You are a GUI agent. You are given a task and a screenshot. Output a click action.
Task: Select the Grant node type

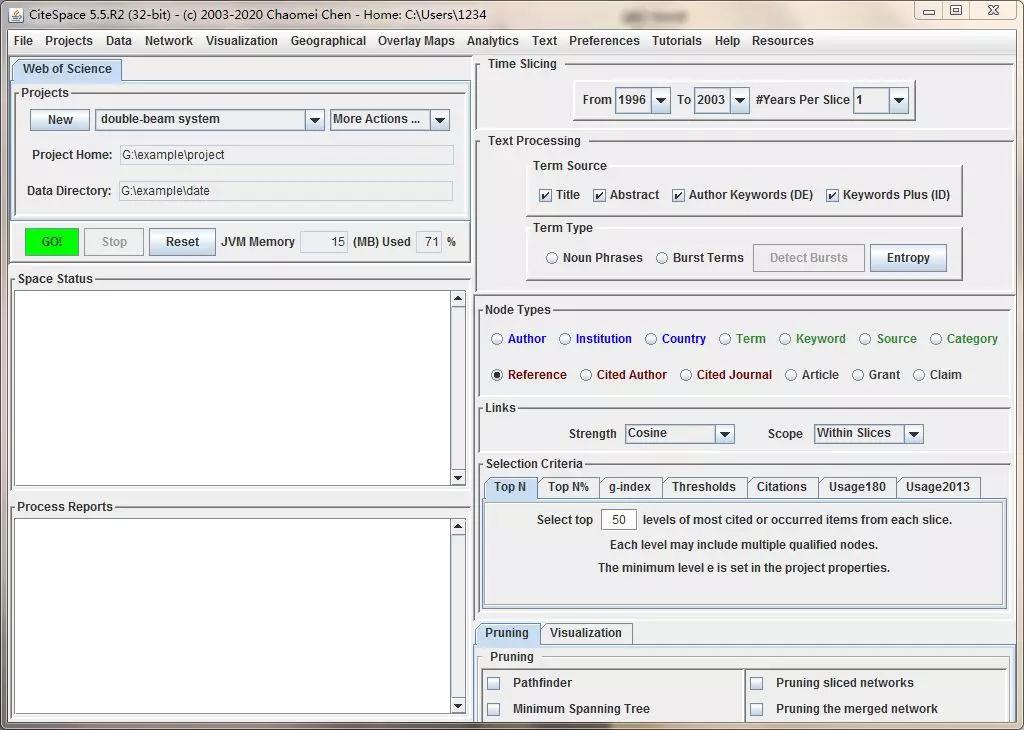click(x=858, y=375)
